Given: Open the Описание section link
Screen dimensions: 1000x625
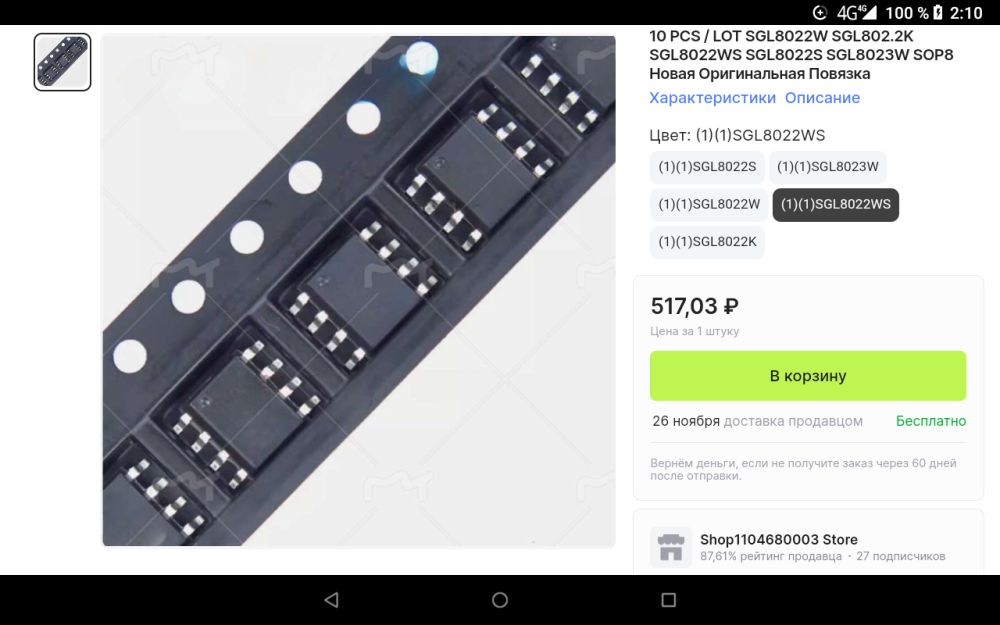Looking at the screenshot, I should 822,98.
